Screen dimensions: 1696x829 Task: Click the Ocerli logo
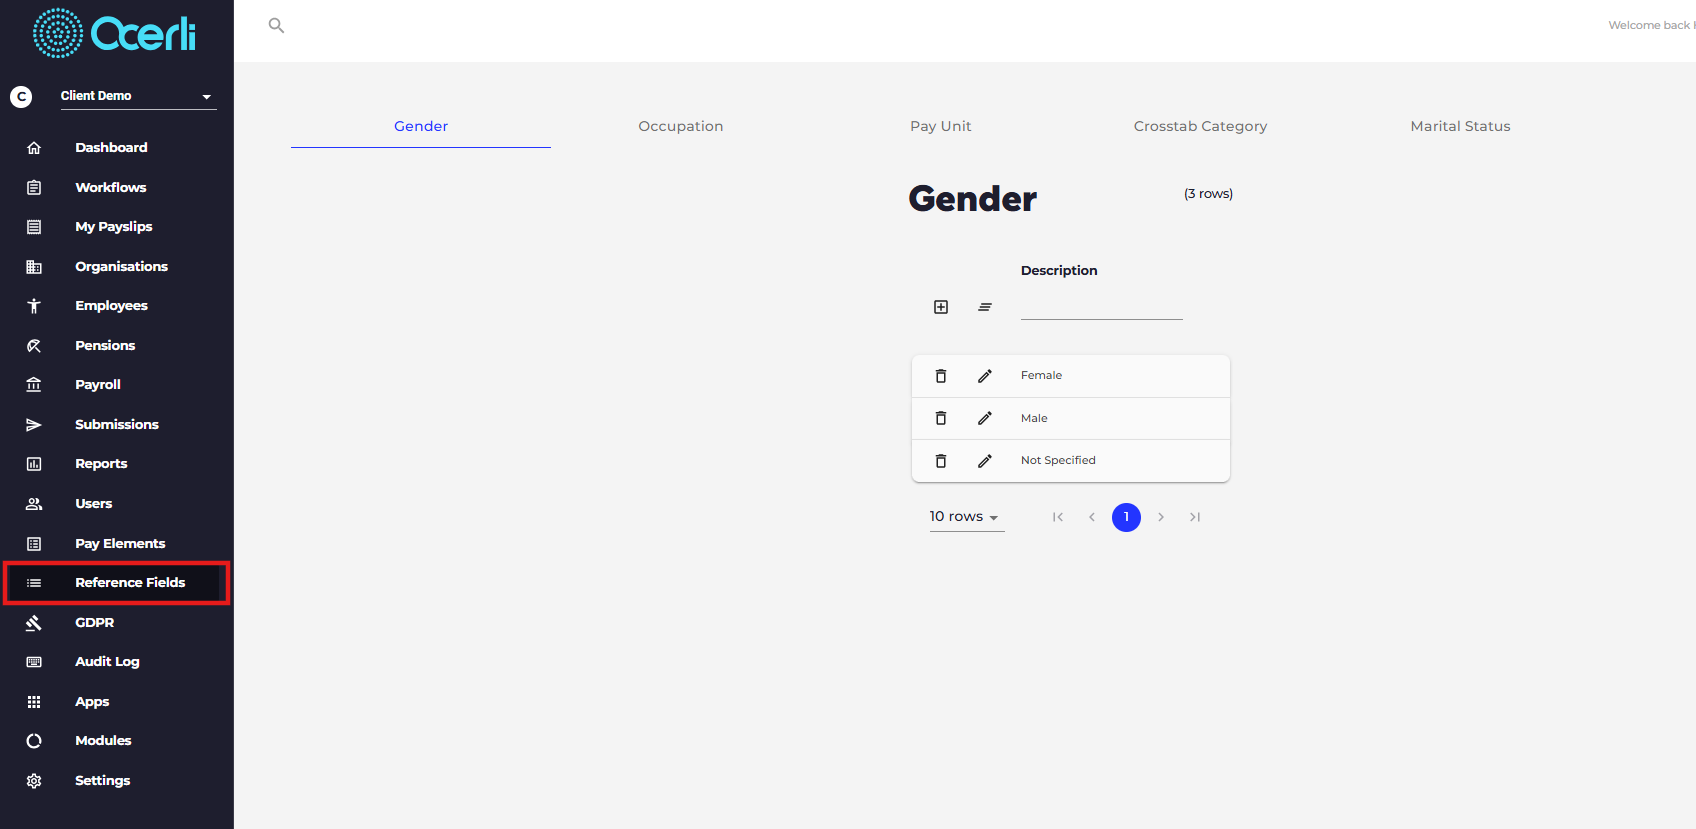coord(115,33)
